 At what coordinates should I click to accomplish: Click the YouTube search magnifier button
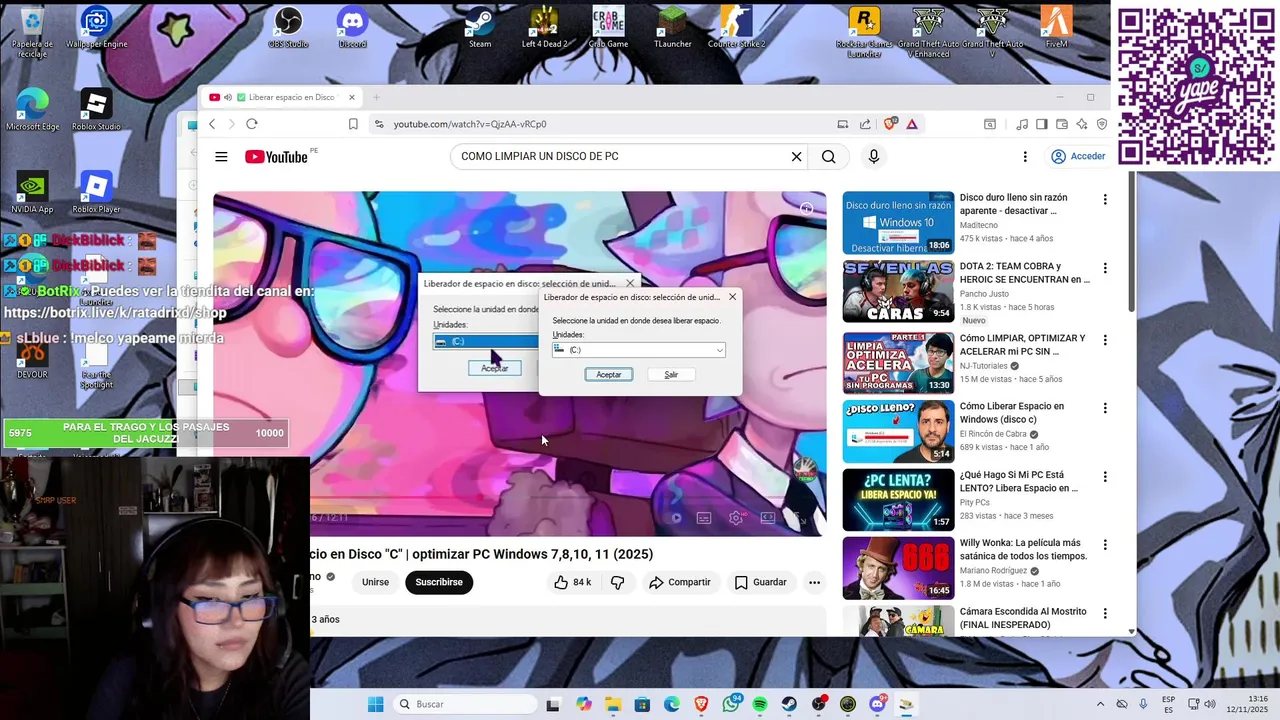point(828,157)
